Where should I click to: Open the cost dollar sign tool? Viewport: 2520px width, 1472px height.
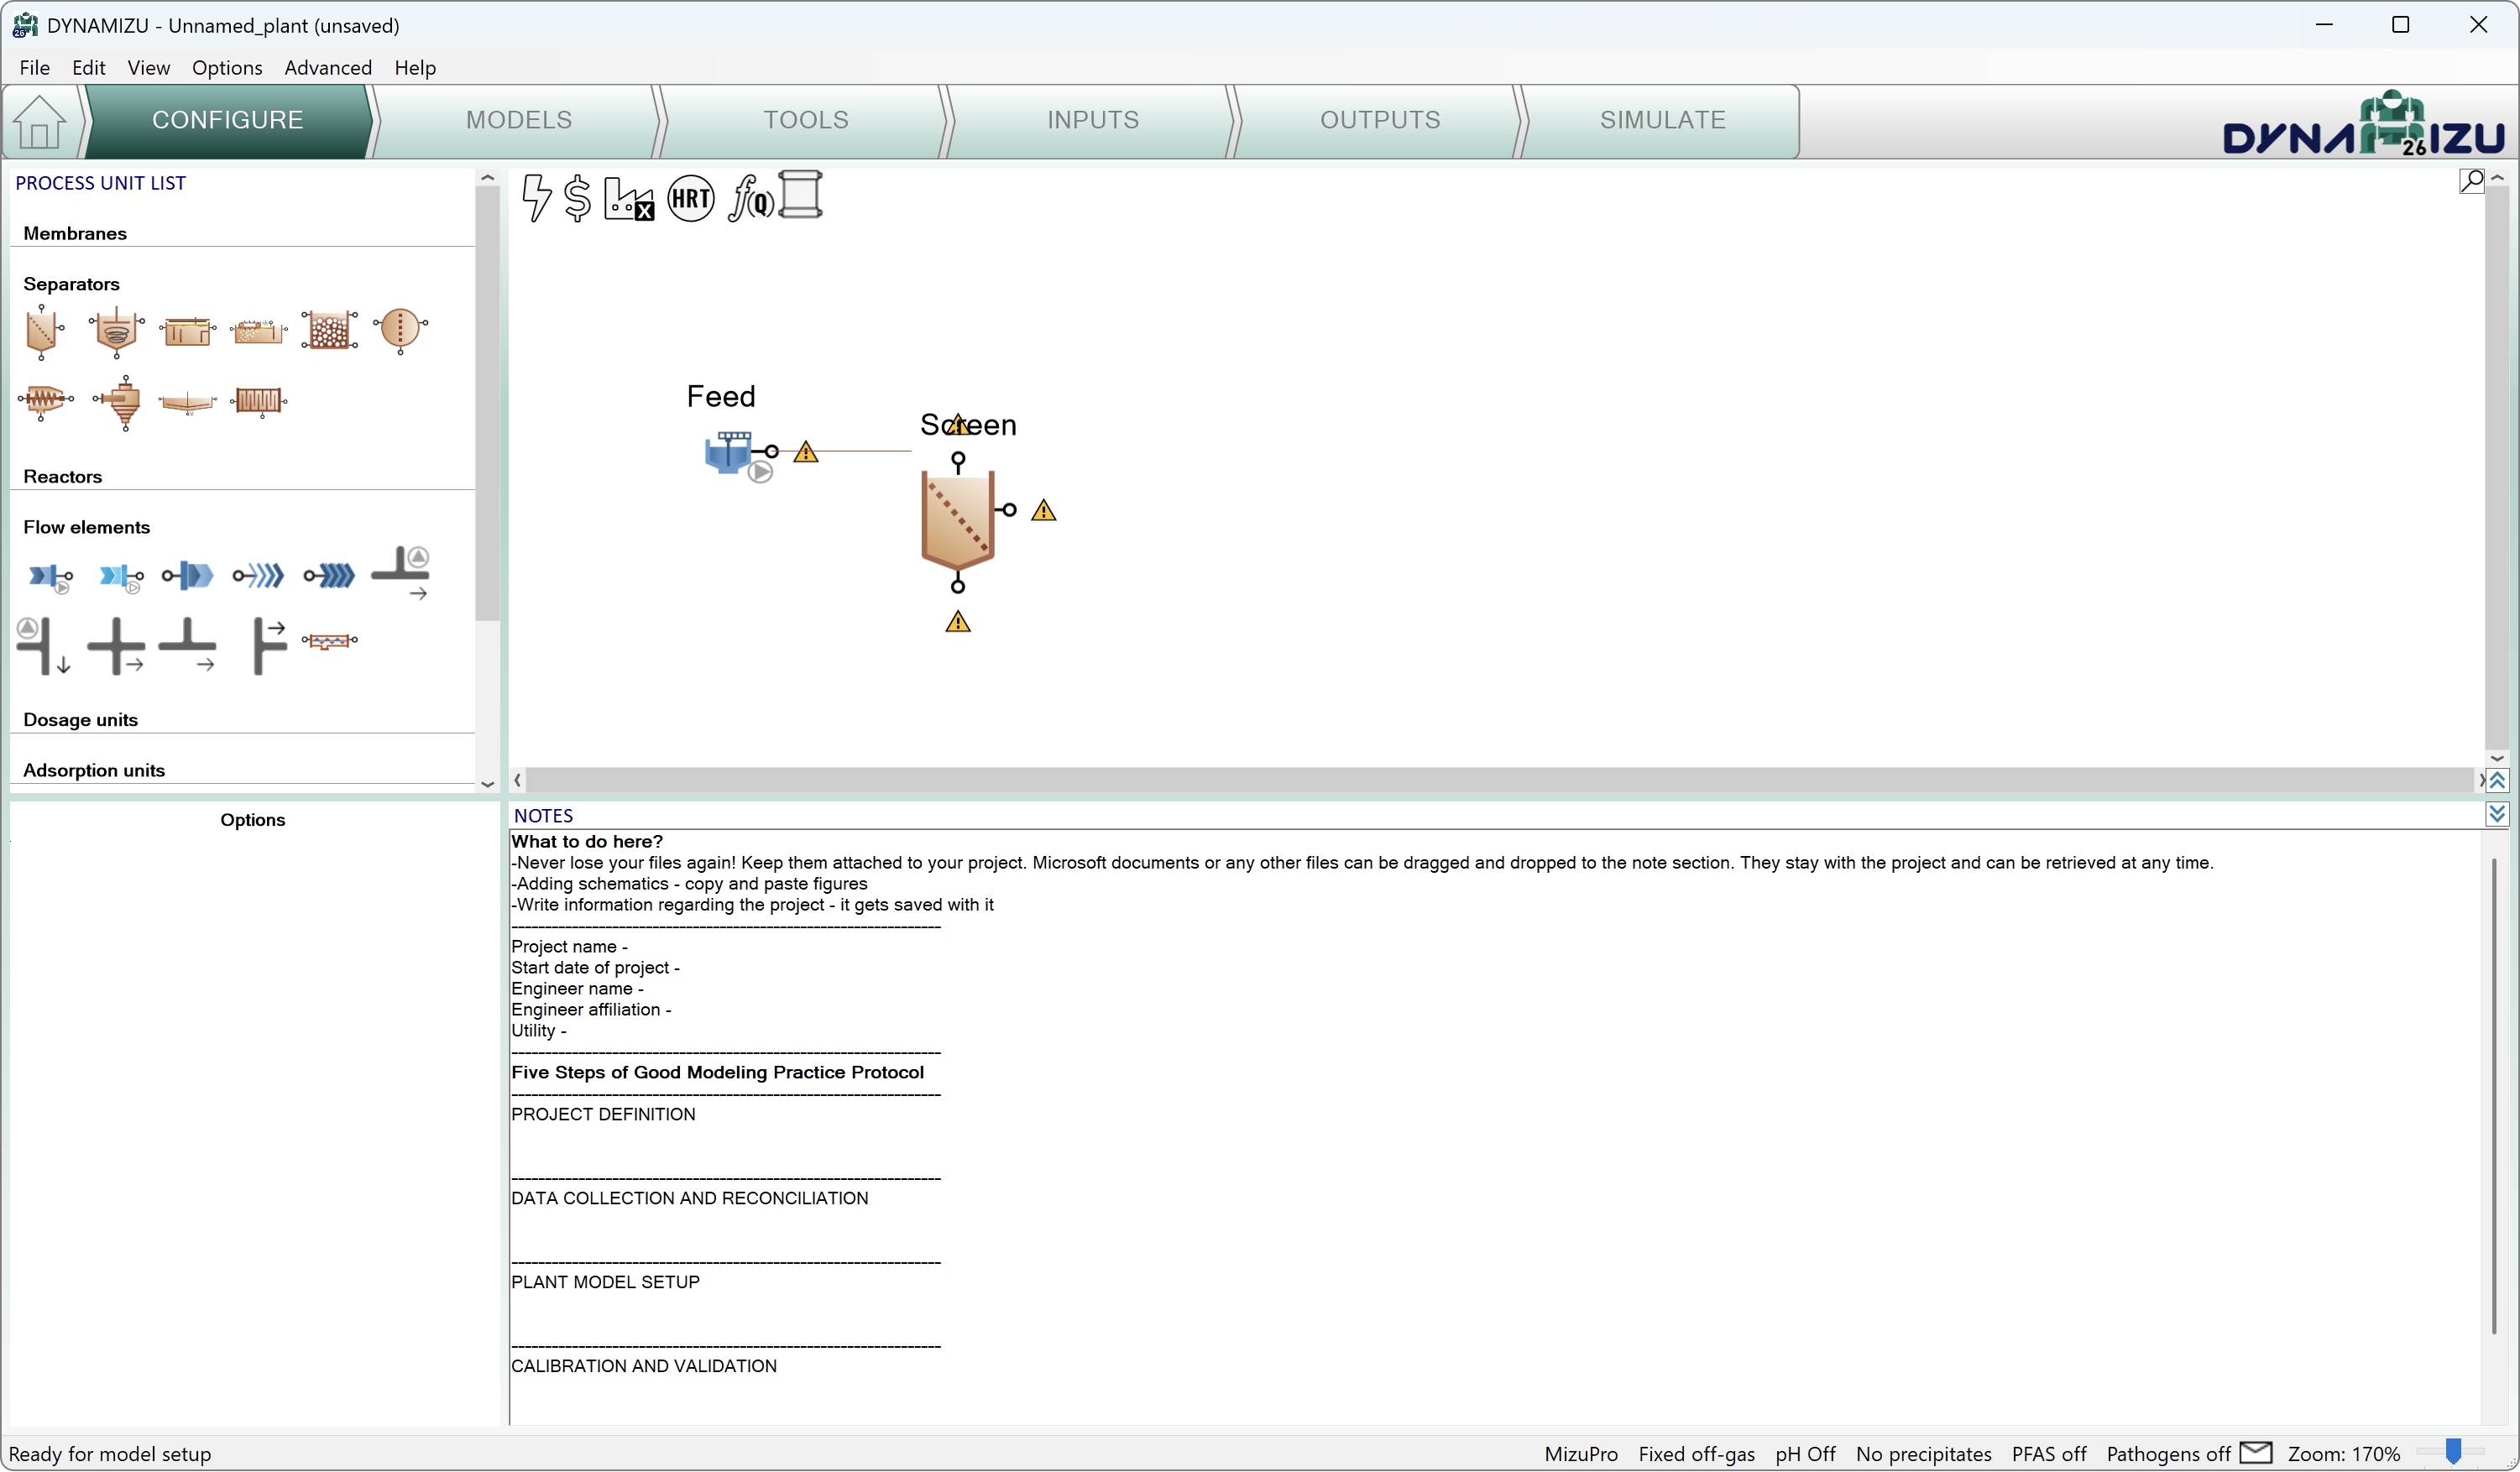pyautogui.click(x=577, y=197)
